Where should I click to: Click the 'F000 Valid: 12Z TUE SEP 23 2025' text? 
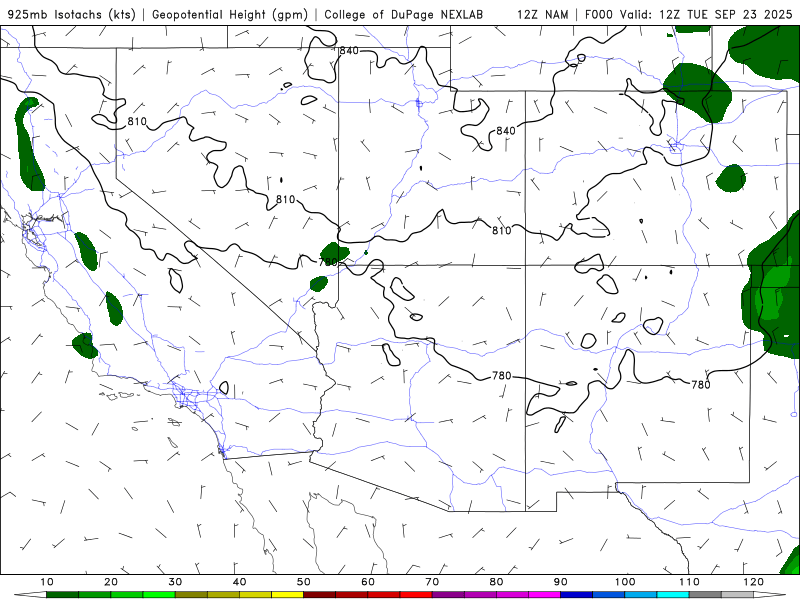(x=688, y=14)
